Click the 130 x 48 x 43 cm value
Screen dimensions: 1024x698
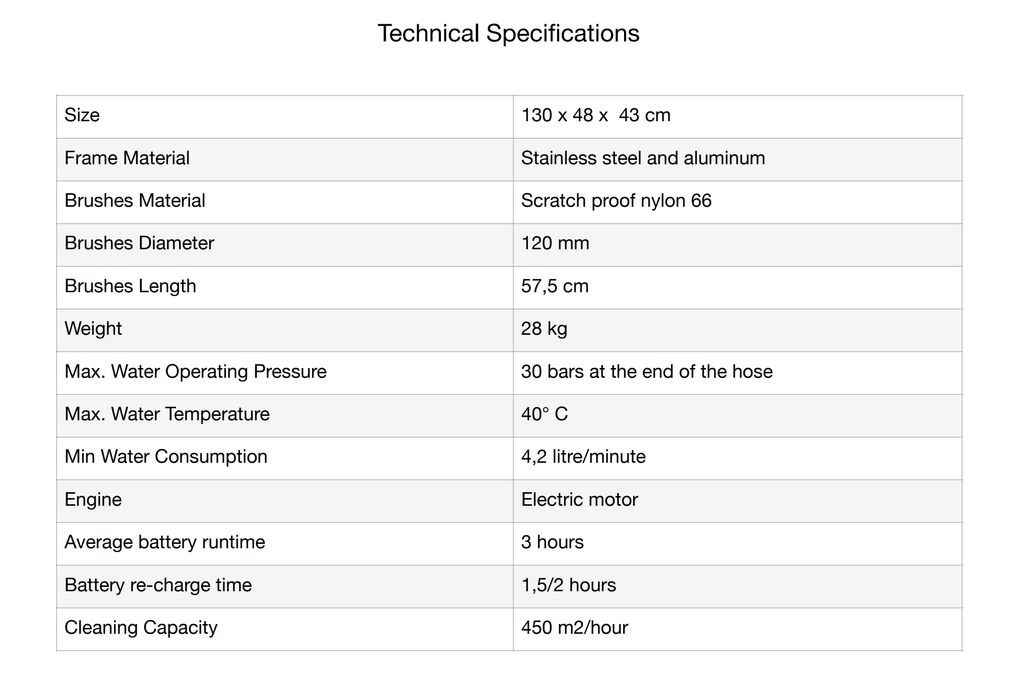point(595,115)
